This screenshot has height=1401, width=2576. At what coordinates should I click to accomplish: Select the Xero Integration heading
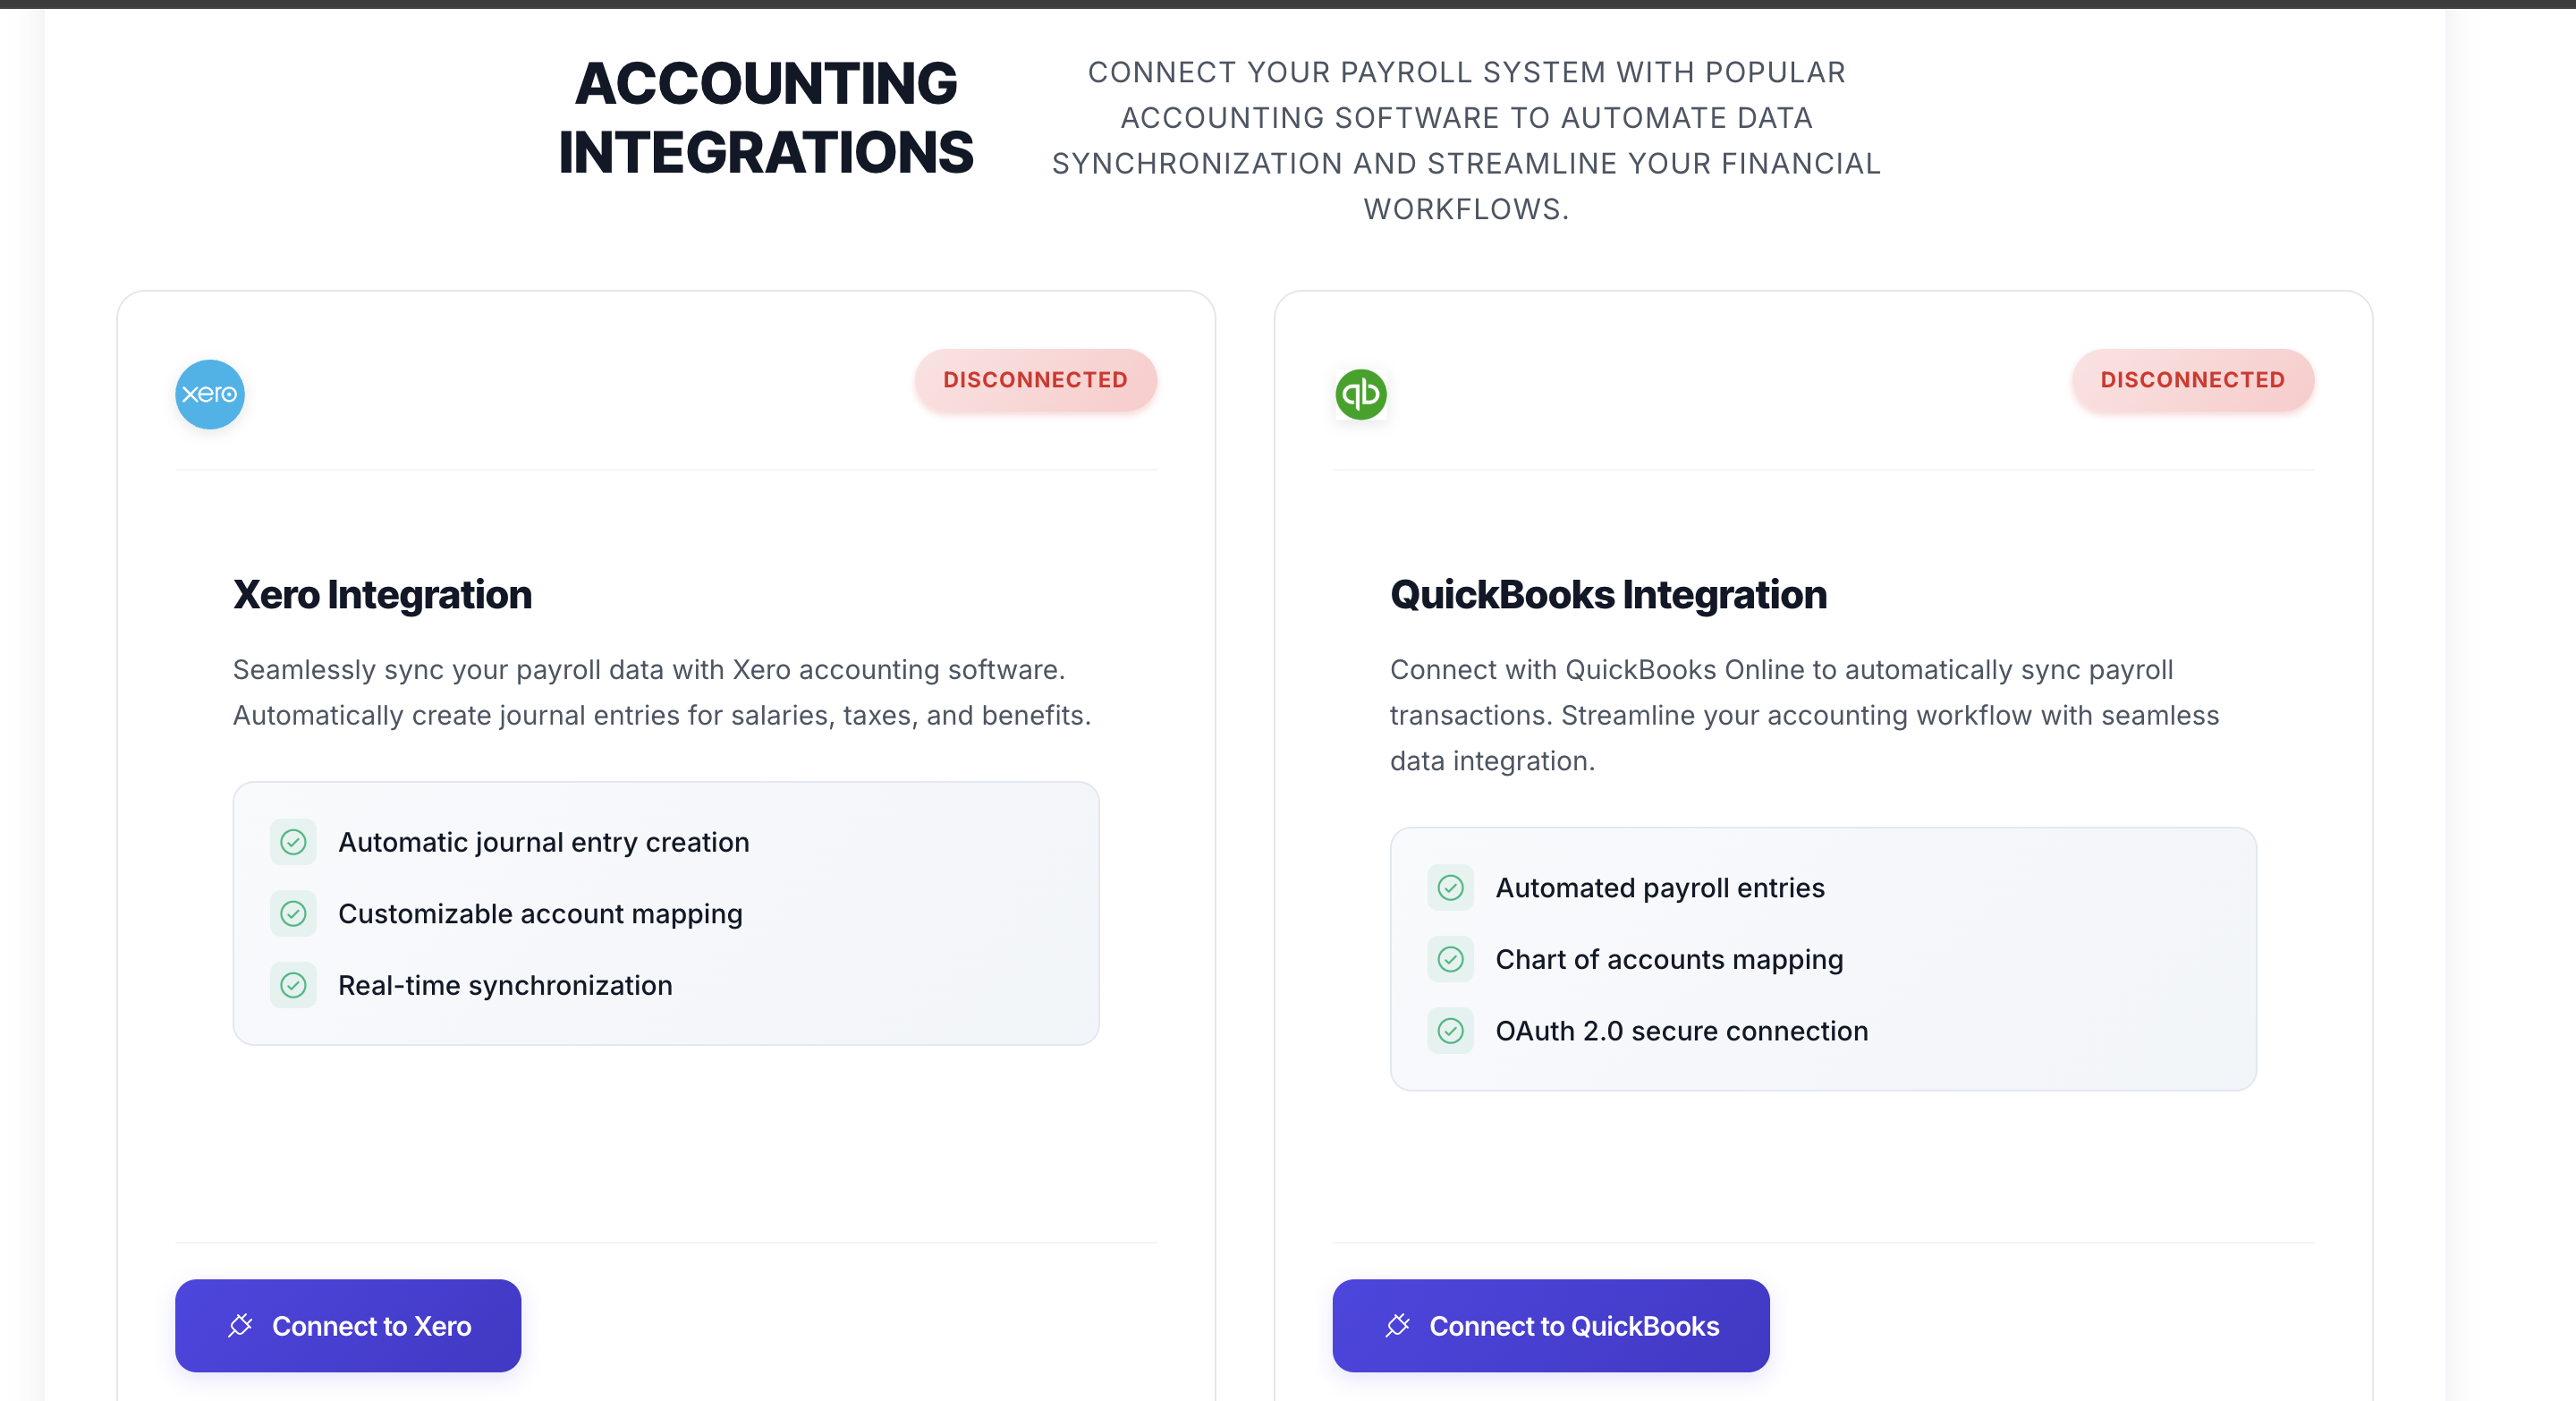[383, 594]
